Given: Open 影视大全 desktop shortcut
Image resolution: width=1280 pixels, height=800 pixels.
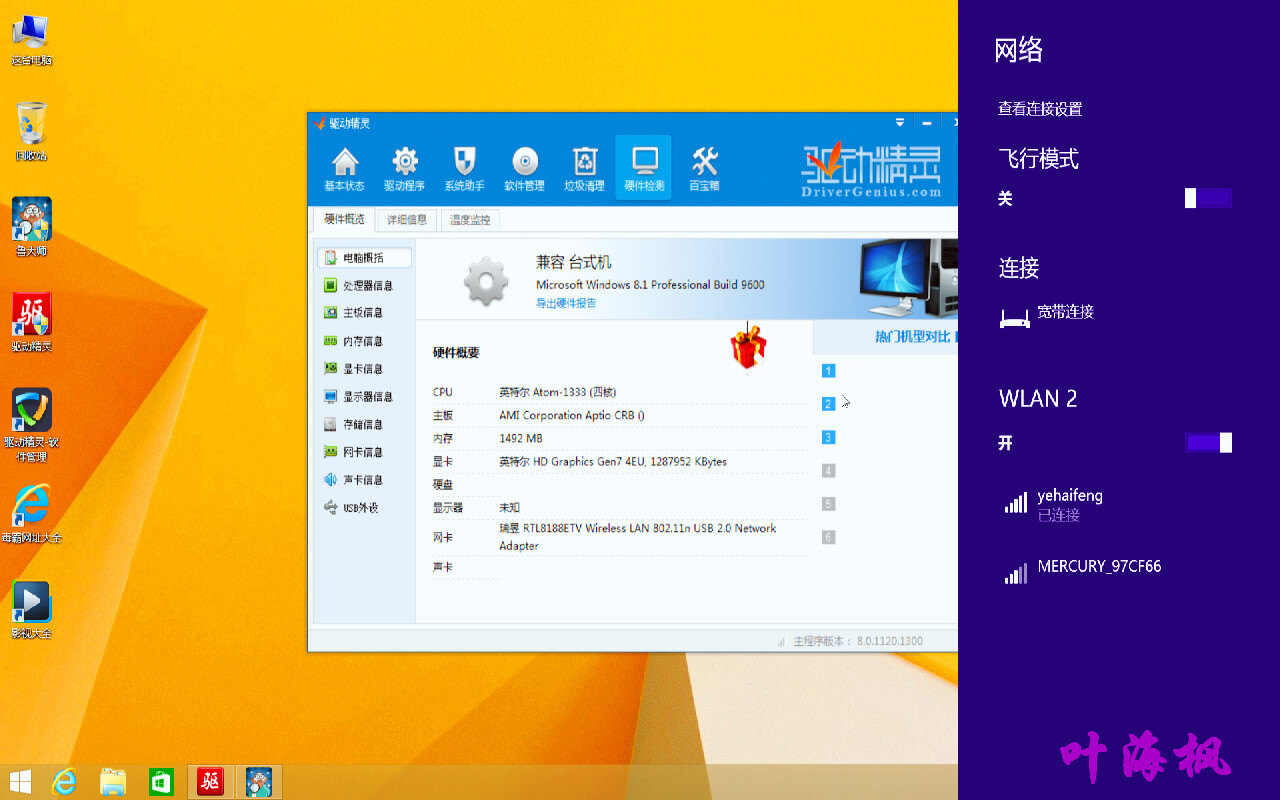Looking at the screenshot, I should tap(31, 610).
